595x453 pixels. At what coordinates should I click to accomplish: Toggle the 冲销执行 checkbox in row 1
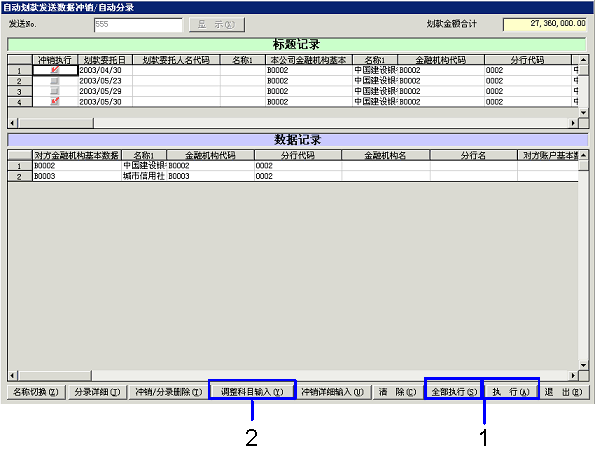pyautogui.click(x=55, y=70)
